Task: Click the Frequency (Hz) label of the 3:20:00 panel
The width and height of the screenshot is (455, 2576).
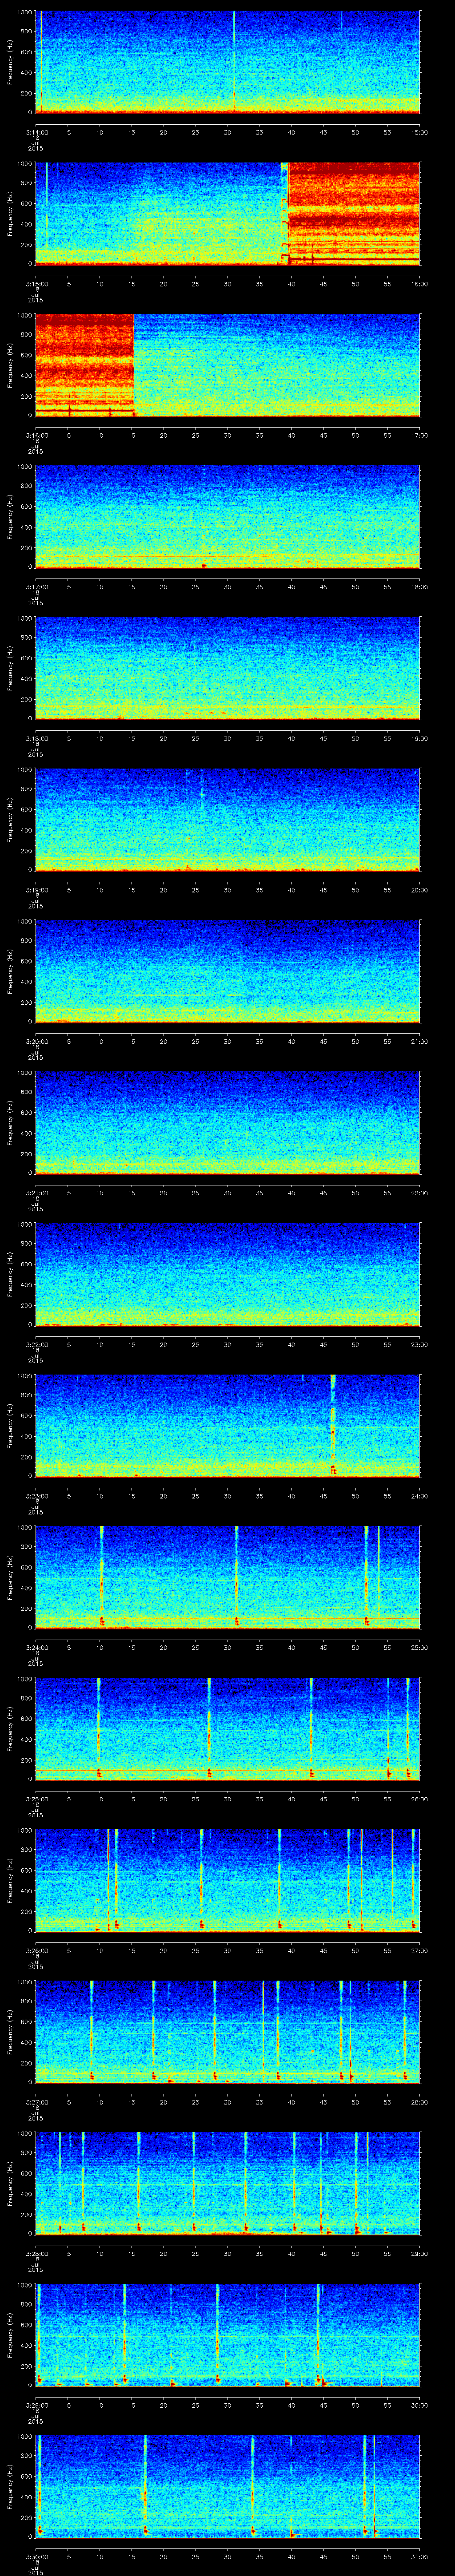Action: (x=10, y=971)
